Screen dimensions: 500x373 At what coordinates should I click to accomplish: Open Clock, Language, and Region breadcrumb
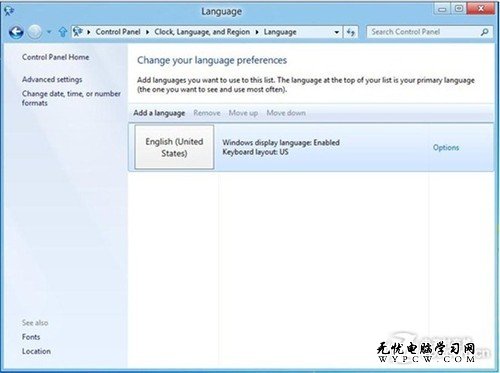202,32
